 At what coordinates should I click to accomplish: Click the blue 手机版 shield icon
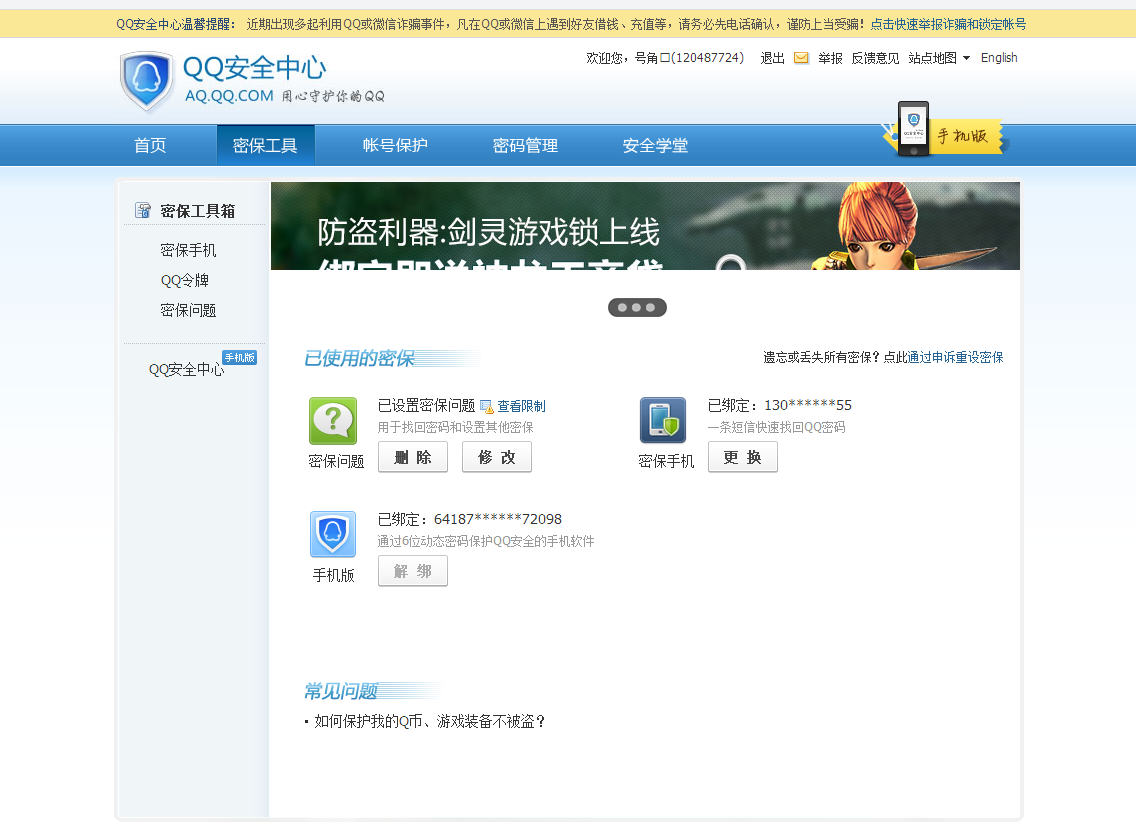click(333, 534)
